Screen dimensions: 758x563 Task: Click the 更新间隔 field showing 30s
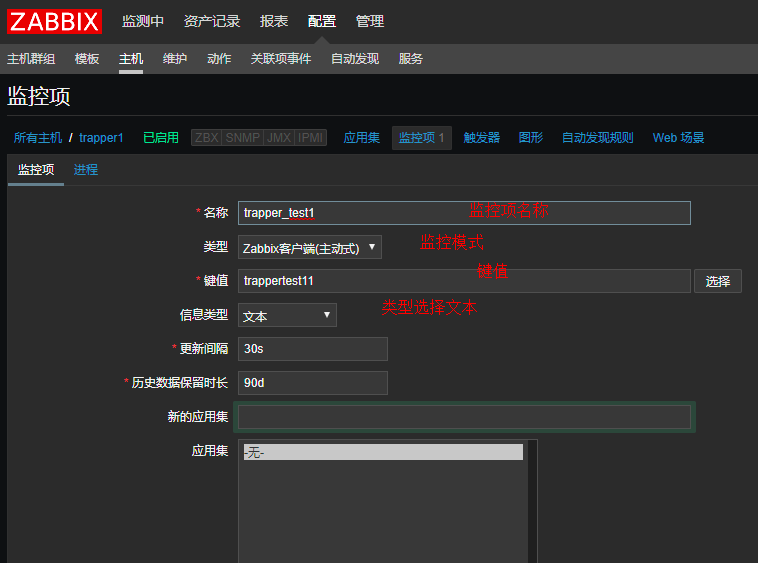coord(313,349)
